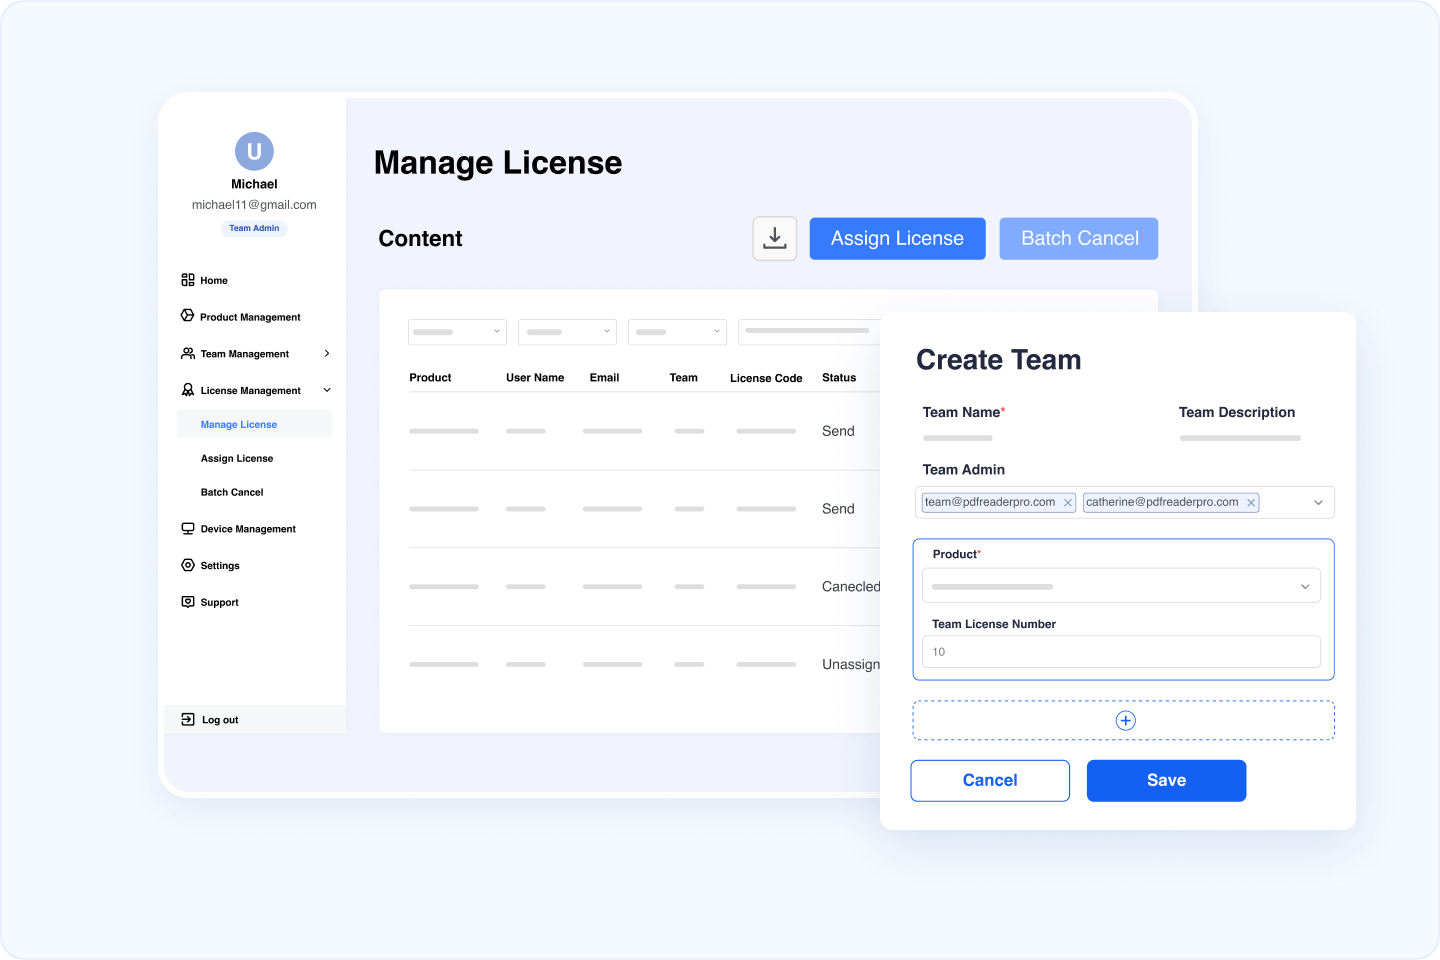
Task: Select Batch Cancel in the sidebar
Action: (x=232, y=492)
